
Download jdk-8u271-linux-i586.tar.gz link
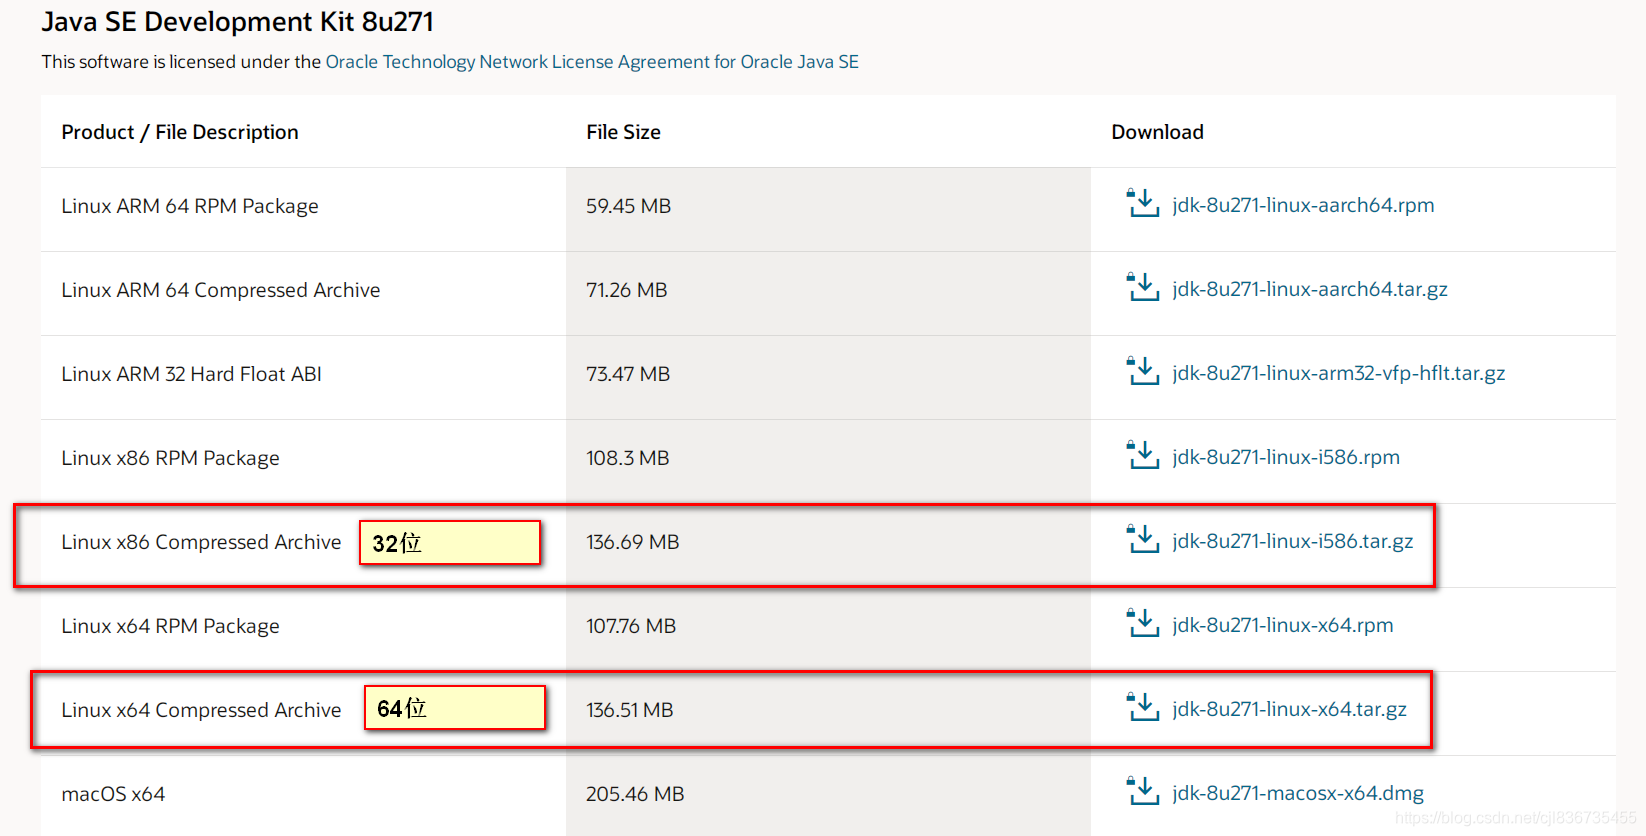1293,541
